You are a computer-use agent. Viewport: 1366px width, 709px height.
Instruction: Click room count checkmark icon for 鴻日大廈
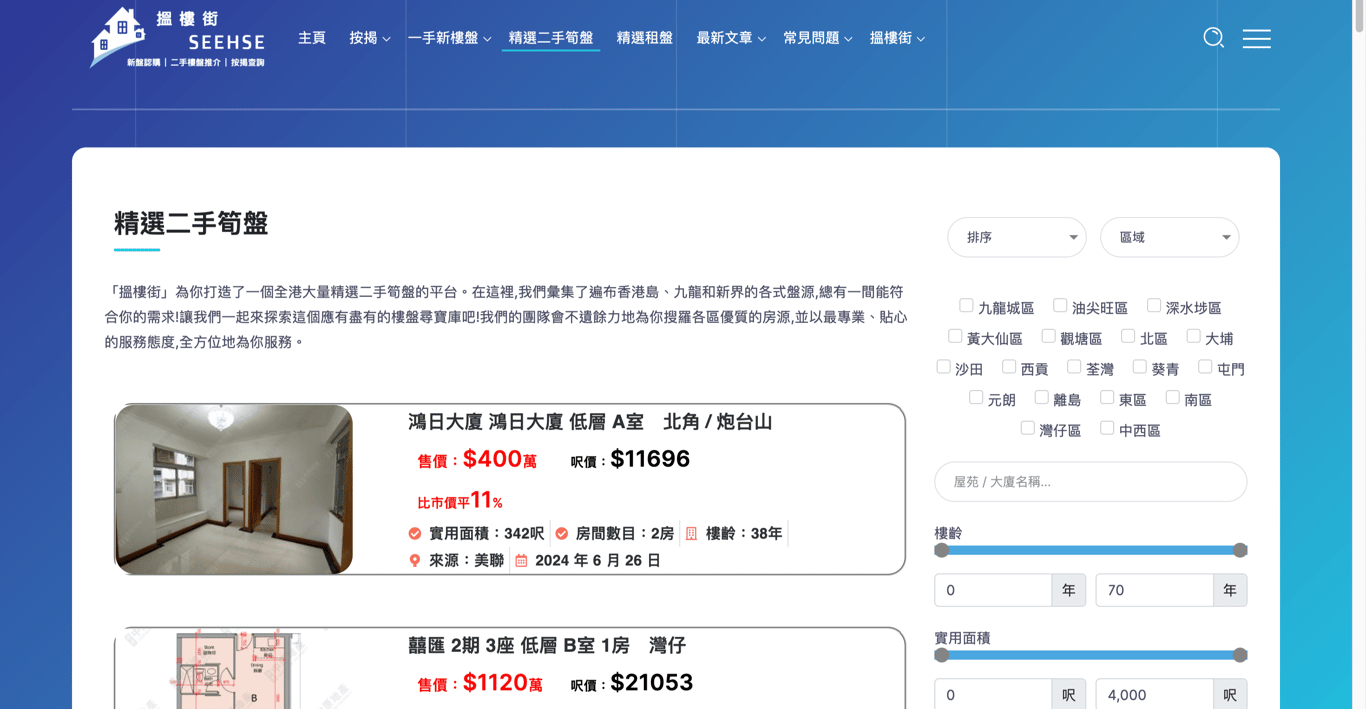click(x=562, y=534)
